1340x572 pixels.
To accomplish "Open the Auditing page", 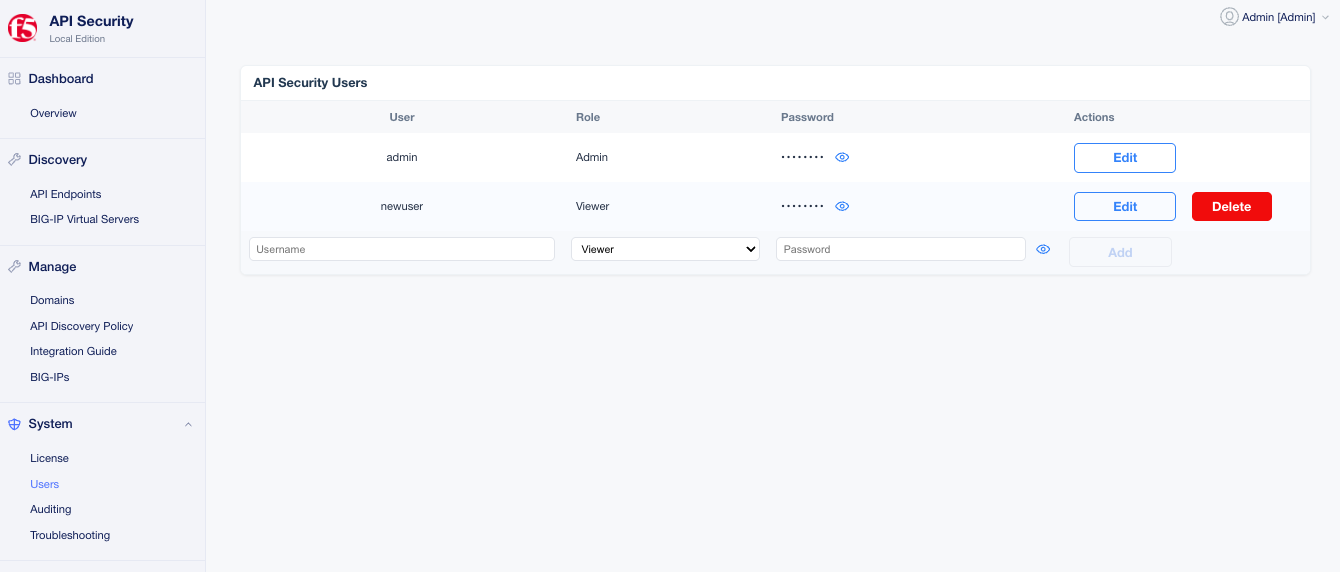I will click(x=51, y=510).
